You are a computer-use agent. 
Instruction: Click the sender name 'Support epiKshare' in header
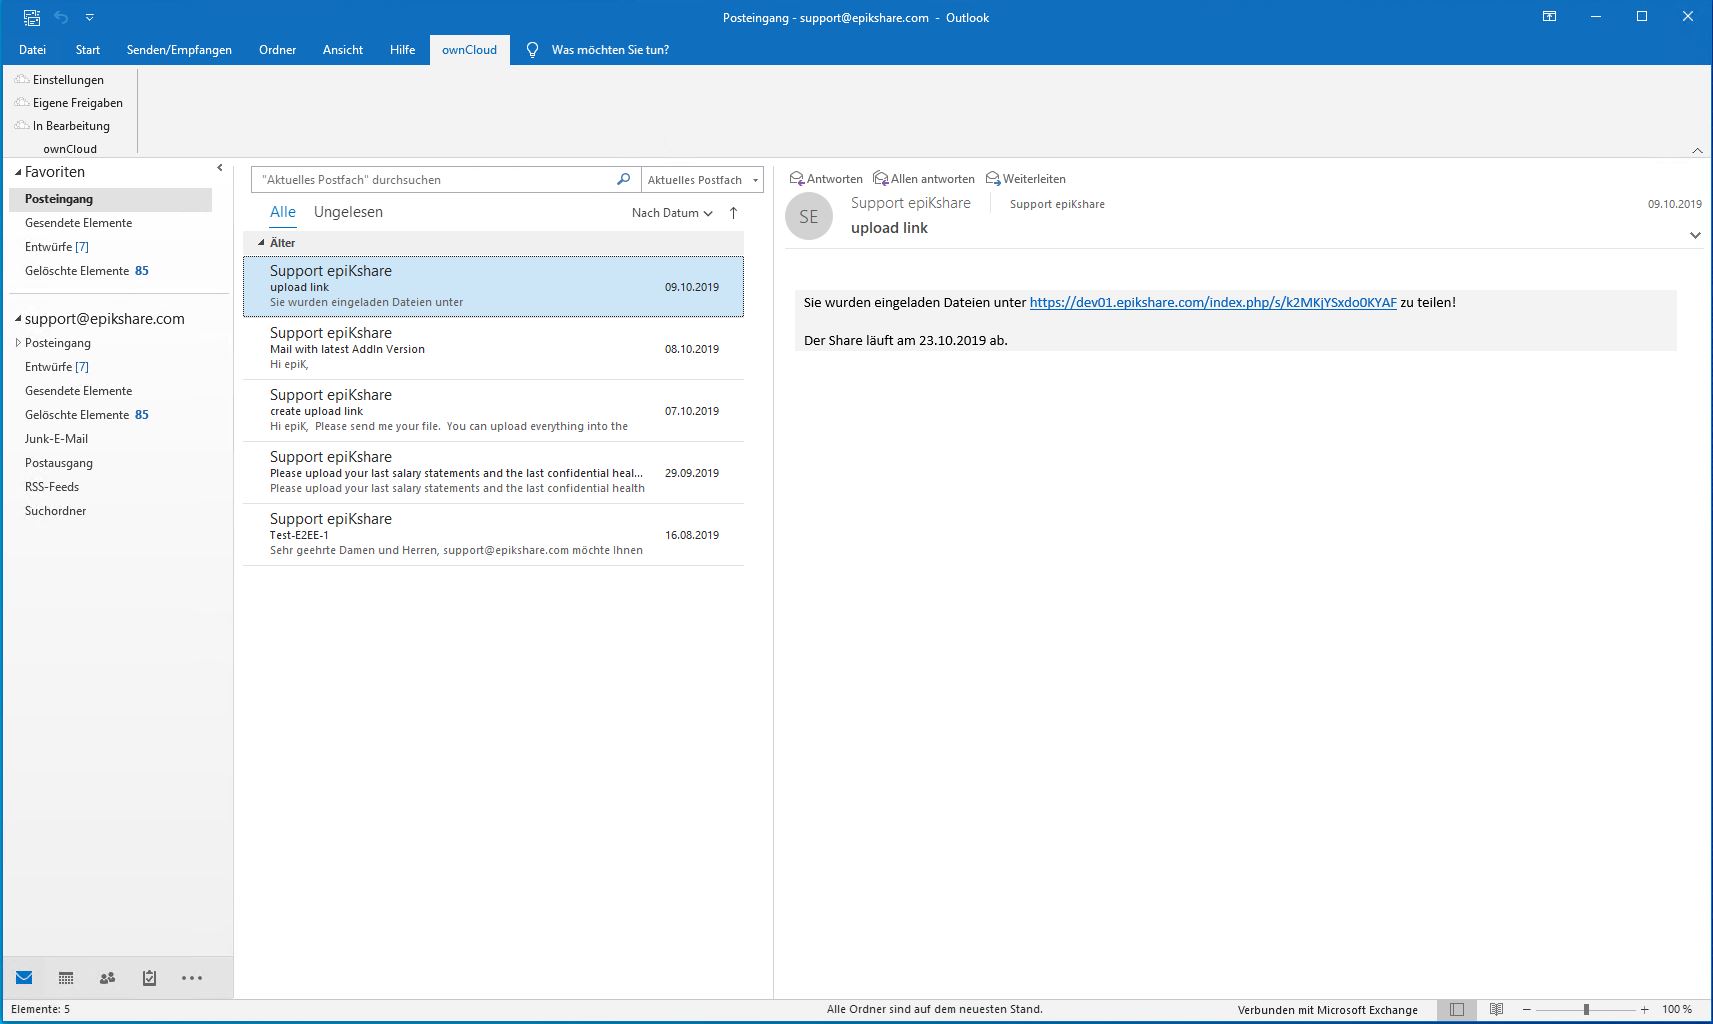tap(911, 203)
